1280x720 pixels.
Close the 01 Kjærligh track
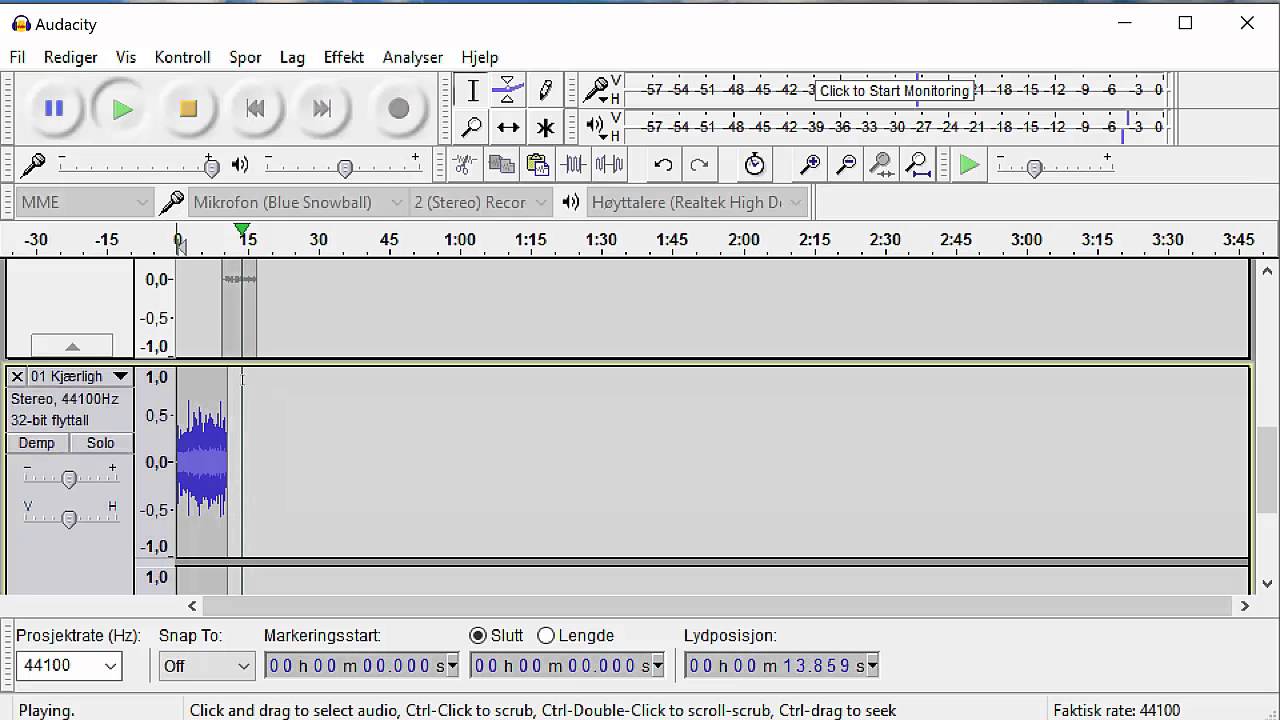pos(17,376)
